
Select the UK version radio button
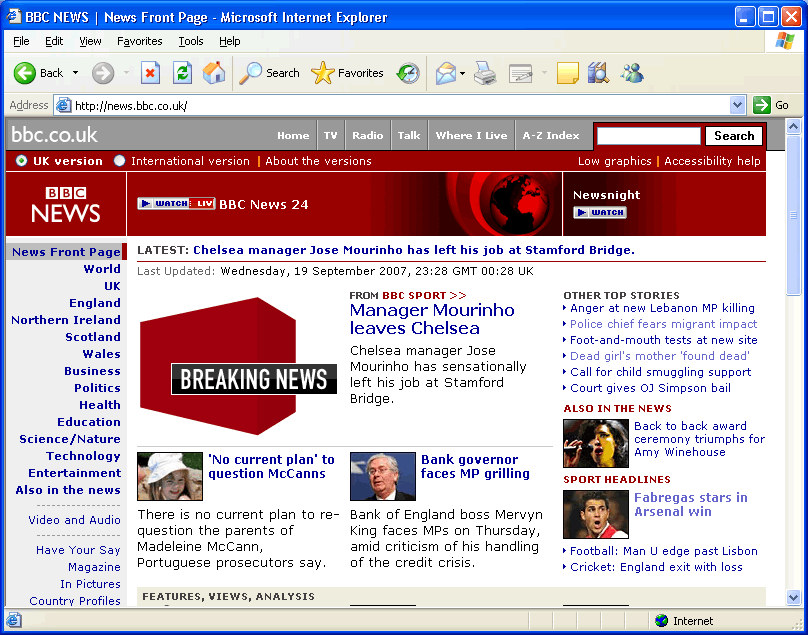click(x=21, y=161)
